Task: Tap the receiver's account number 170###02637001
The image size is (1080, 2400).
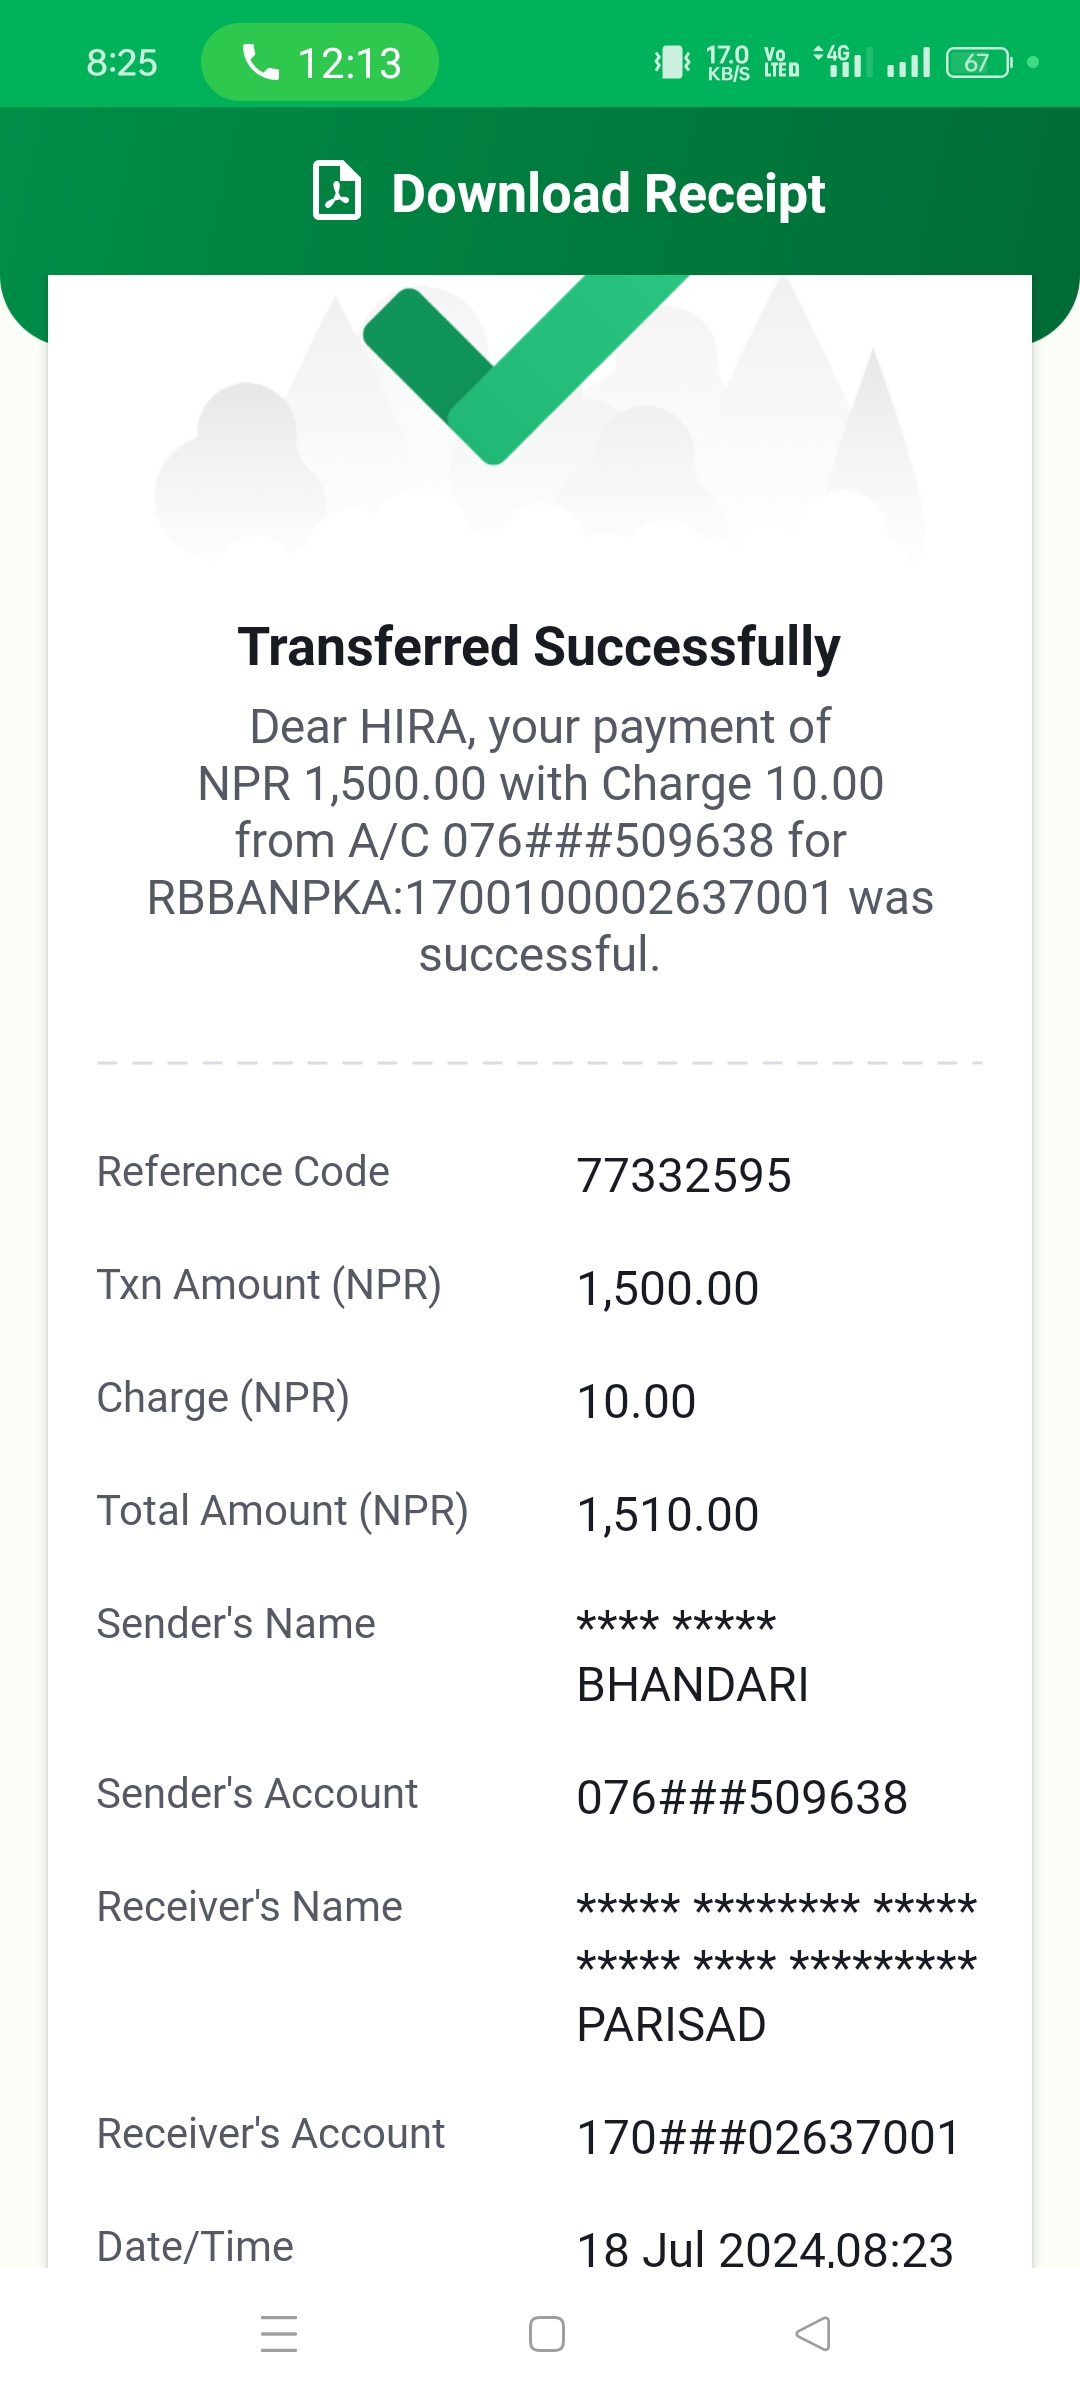Action: point(769,2137)
